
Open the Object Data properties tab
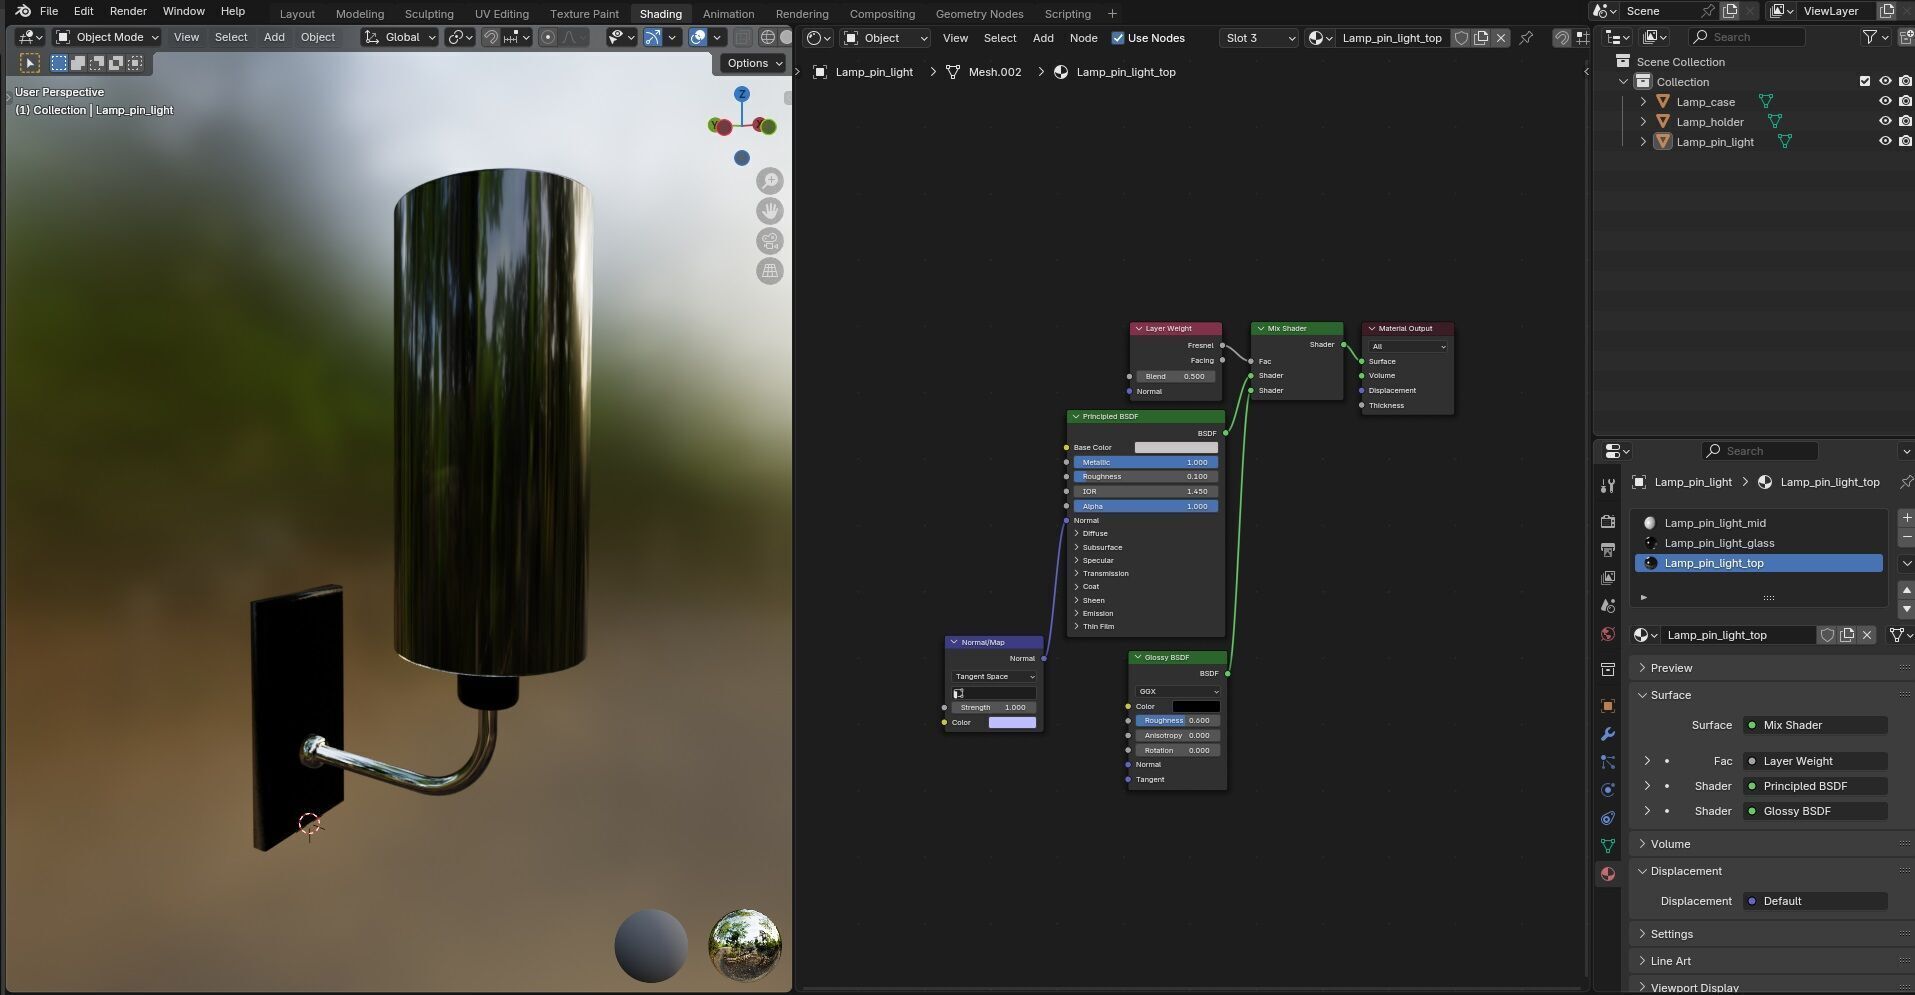click(1608, 846)
